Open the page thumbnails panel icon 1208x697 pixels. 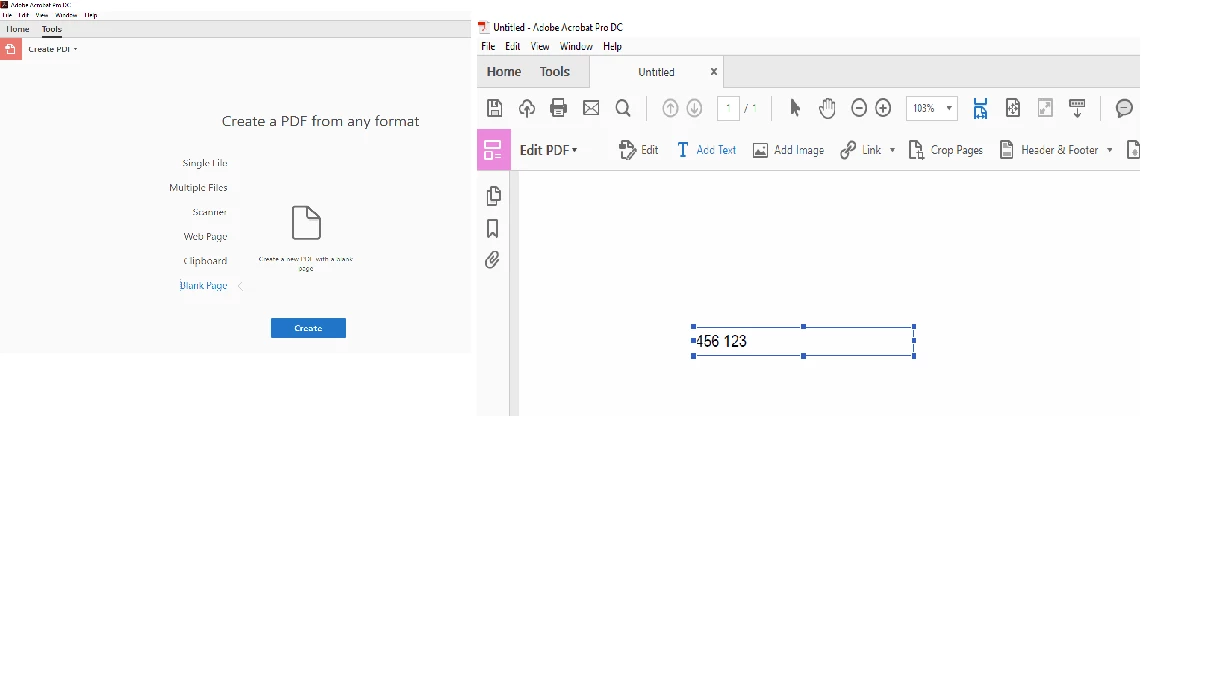tap(493, 196)
